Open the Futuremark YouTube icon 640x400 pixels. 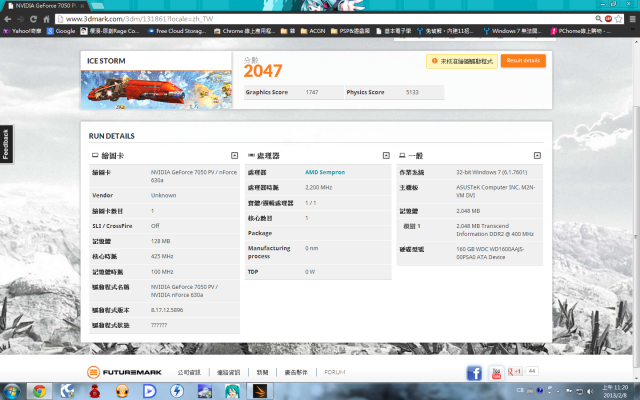pyautogui.click(x=496, y=373)
